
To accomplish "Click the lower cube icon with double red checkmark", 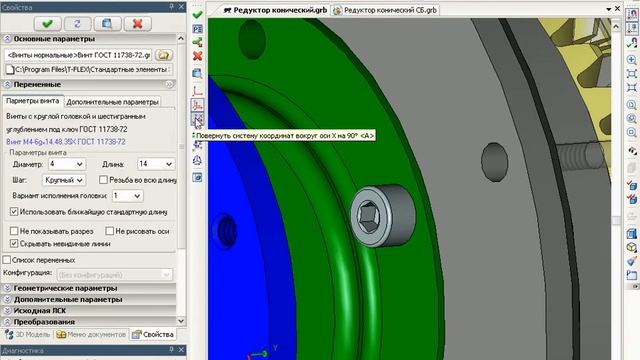I will [632, 199].
